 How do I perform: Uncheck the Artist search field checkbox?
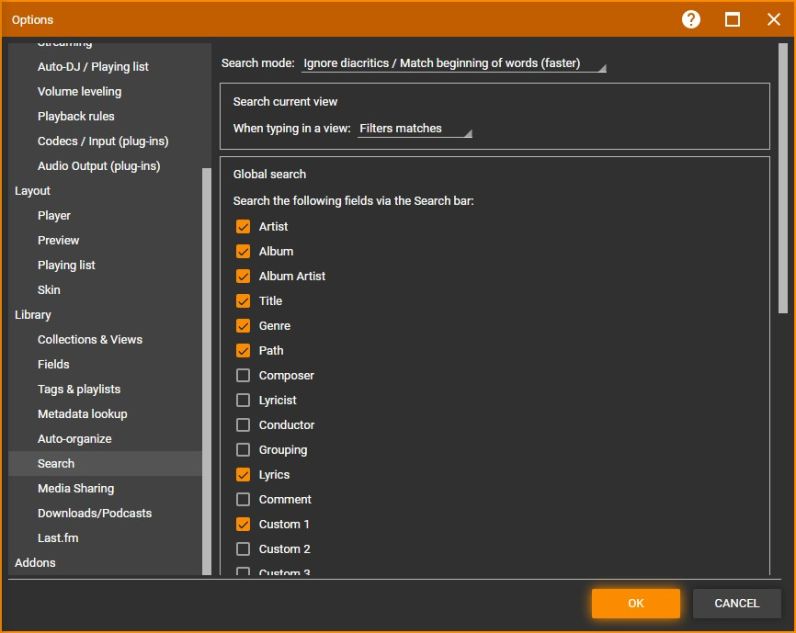[x=243, y=227]
